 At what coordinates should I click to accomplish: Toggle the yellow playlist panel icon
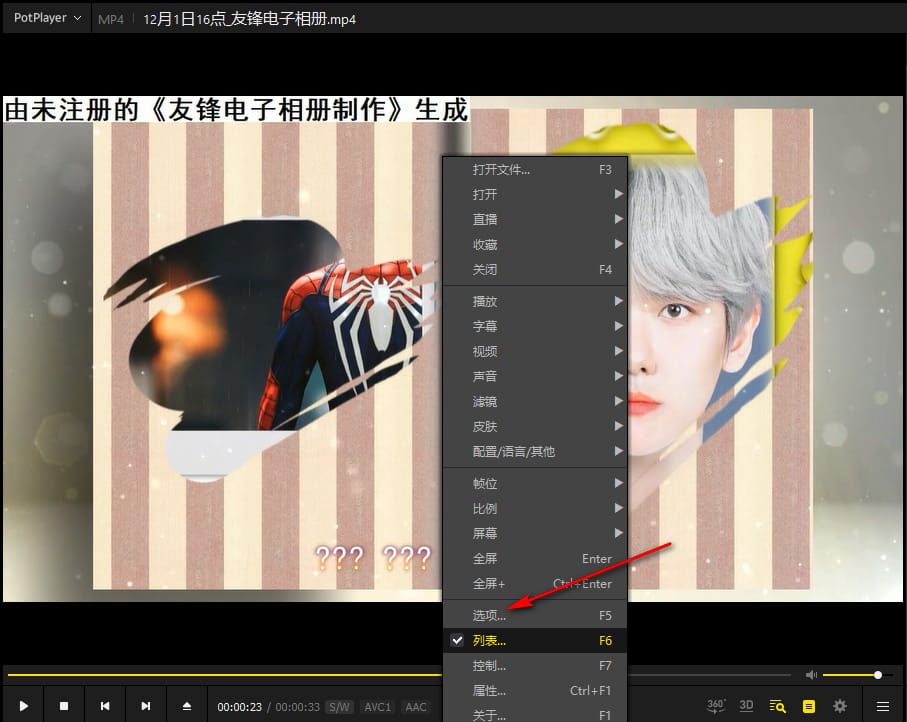(809, 706)
